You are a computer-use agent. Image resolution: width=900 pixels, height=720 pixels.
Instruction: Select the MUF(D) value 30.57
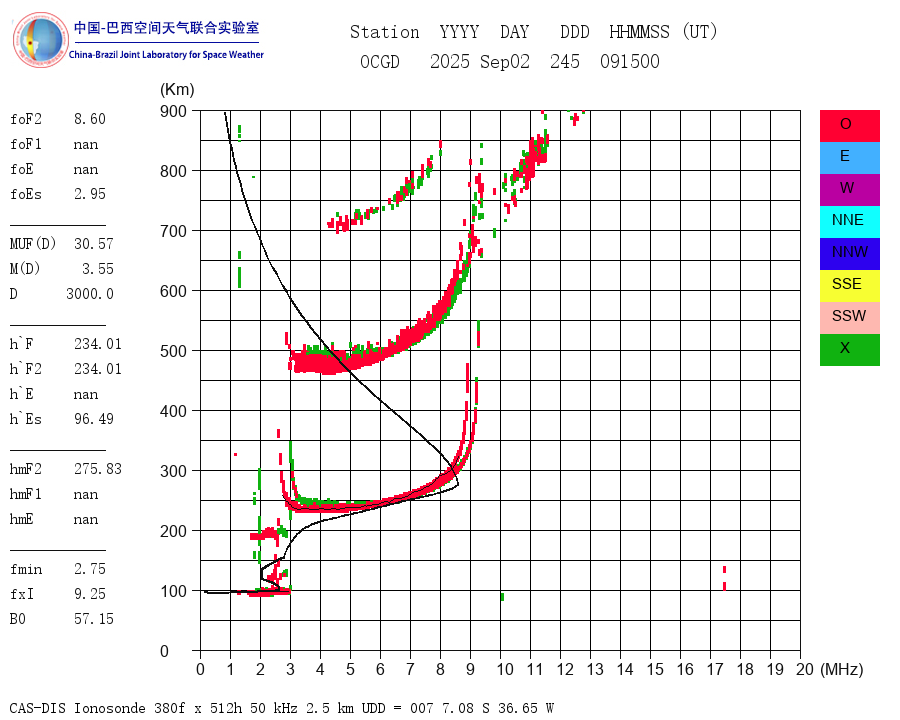click(94, 244)
